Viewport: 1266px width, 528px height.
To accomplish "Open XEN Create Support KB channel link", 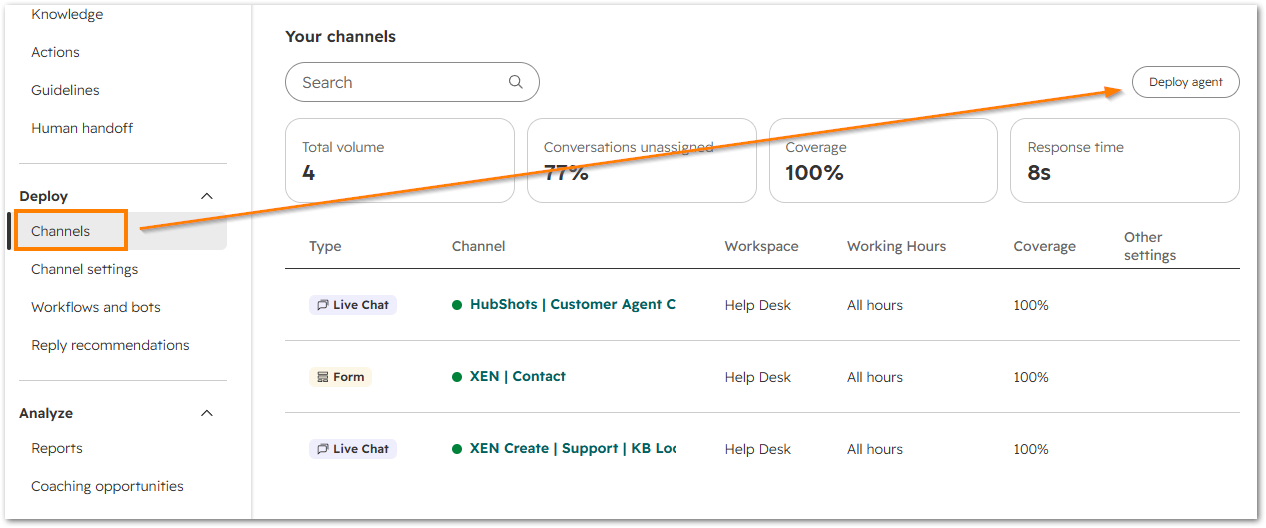I will pyautogui.click(x=573, y=448).
